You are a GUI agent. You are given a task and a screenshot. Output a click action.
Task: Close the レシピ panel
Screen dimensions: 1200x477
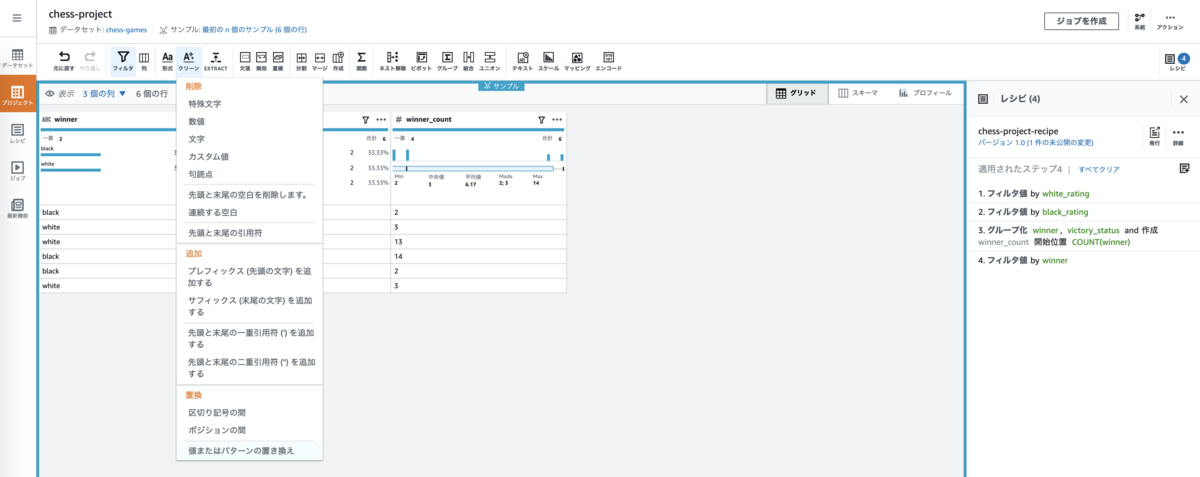(x=1184, y=99)
